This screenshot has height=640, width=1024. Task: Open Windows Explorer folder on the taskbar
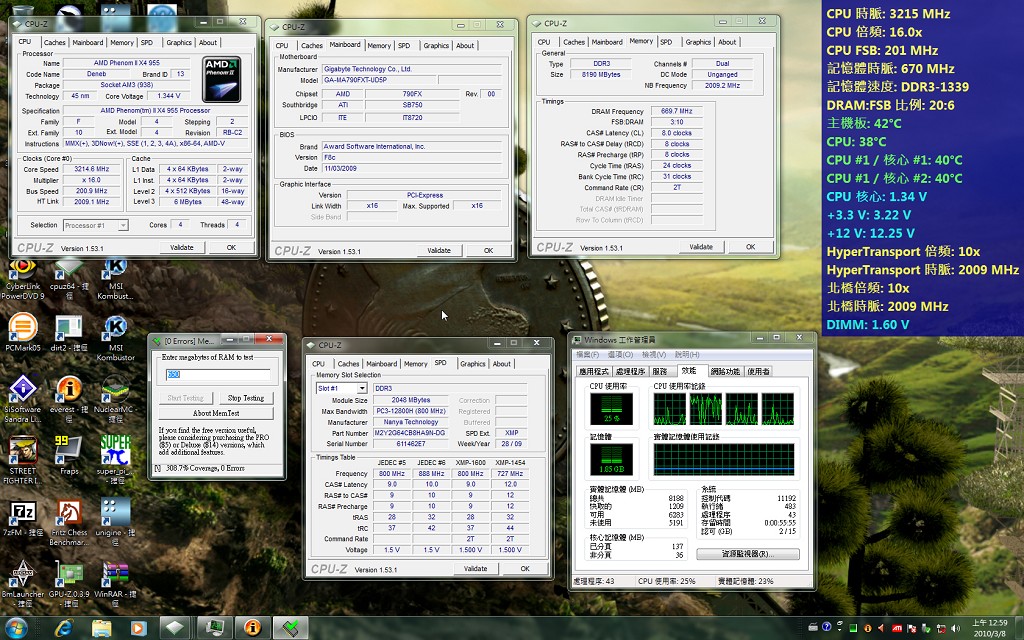point(101,628)
